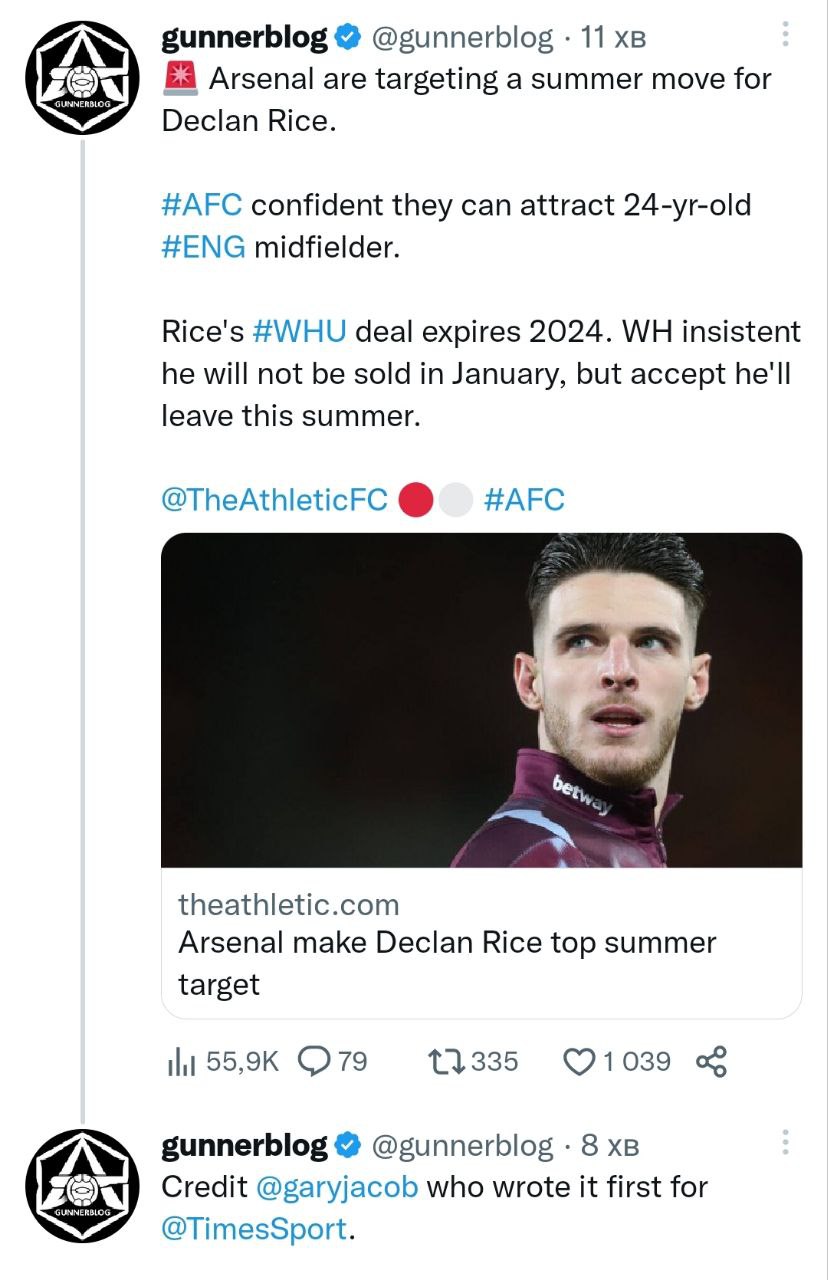This screenshot has height=1280, width=828.
Task: Open gunnerblog avatar on first tweet
Action: (82, 78)
